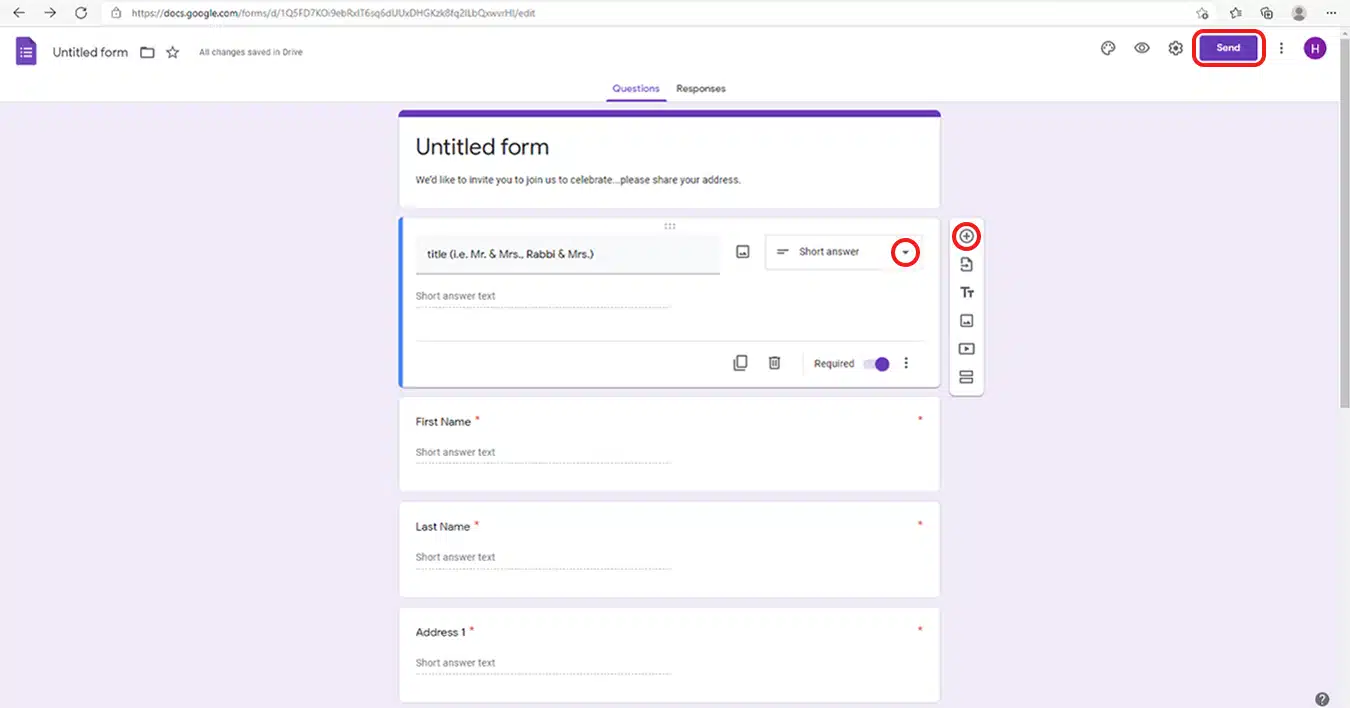This screenshot has width=1350, height=708.
Task: Click the question title input field
Action: [x=567, y=254]
